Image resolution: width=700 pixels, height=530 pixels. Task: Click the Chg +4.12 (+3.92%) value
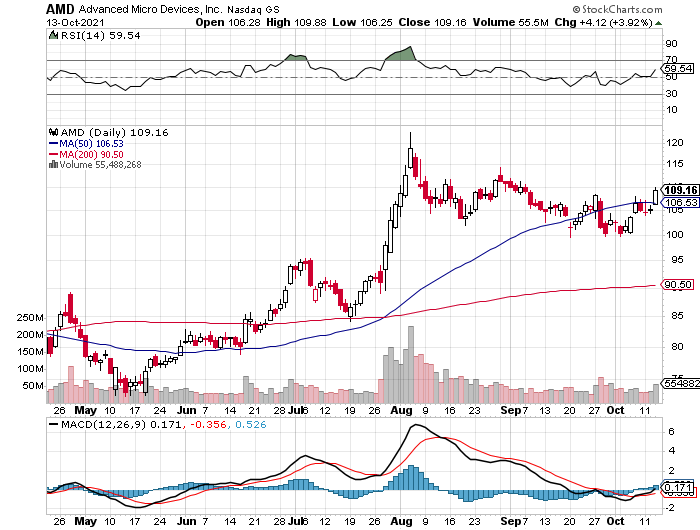pyautogui.click(x=604, y=22)
